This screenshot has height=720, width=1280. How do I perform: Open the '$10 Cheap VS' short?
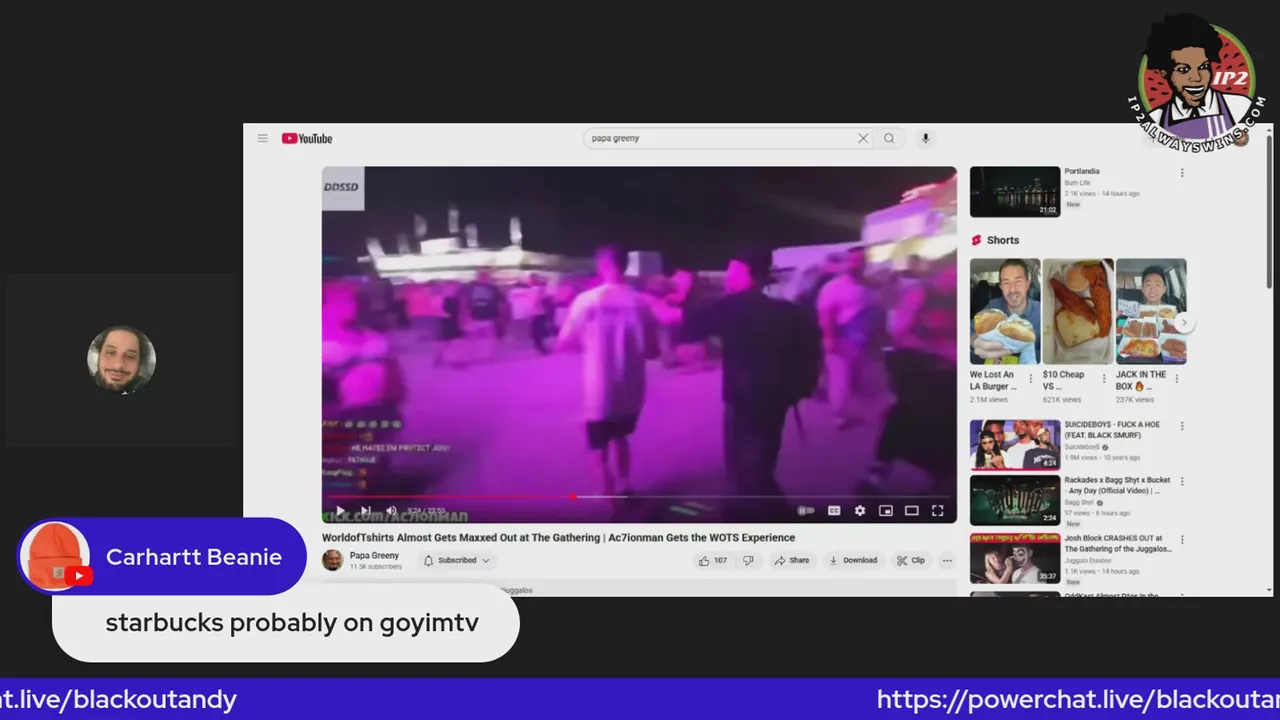point(1078,311)
